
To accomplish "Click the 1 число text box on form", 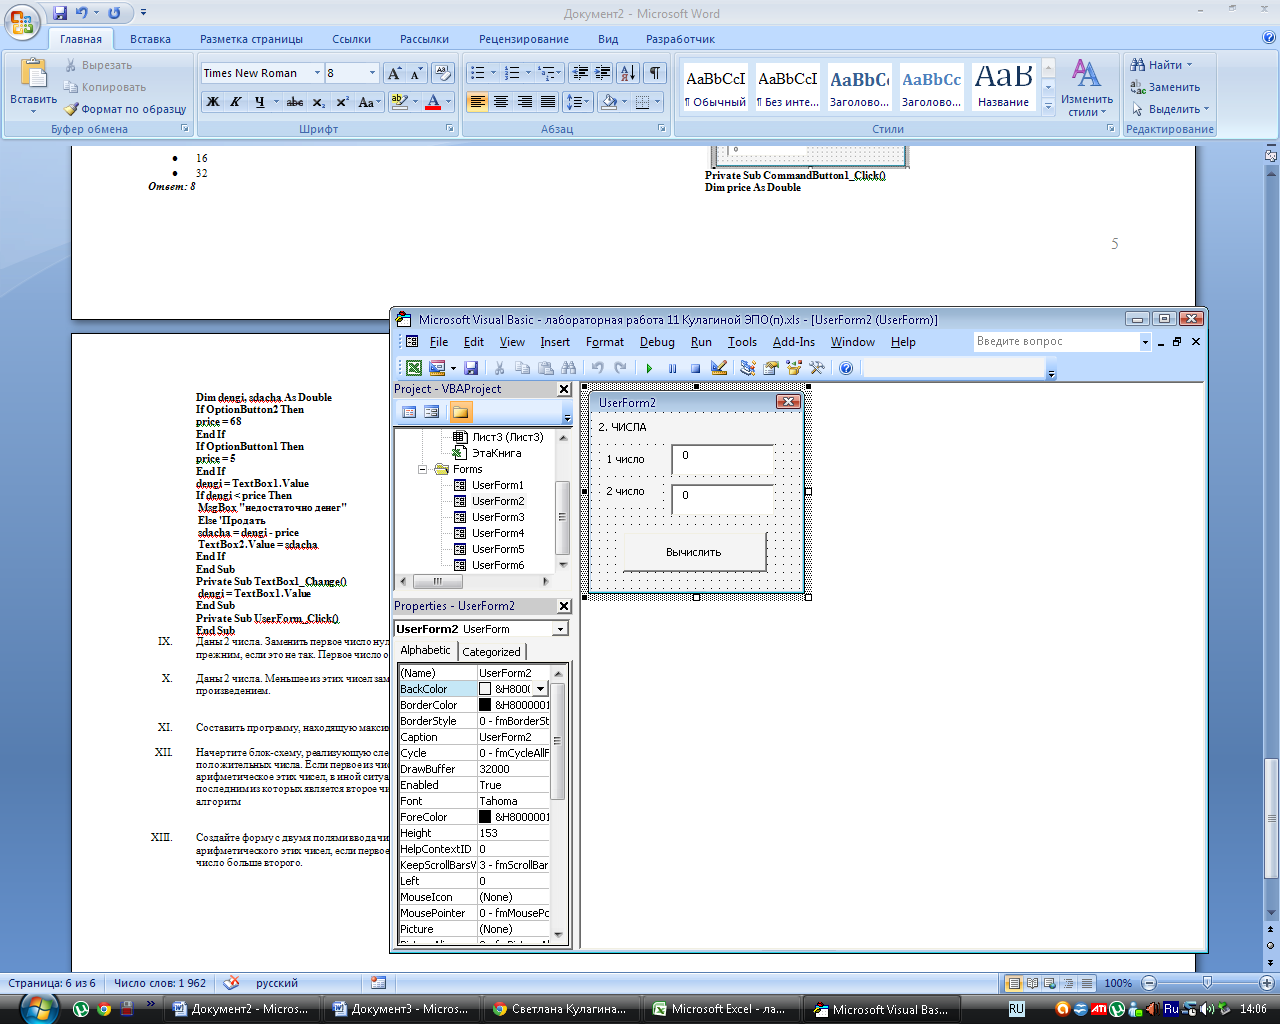I will [x=723, y=459].
